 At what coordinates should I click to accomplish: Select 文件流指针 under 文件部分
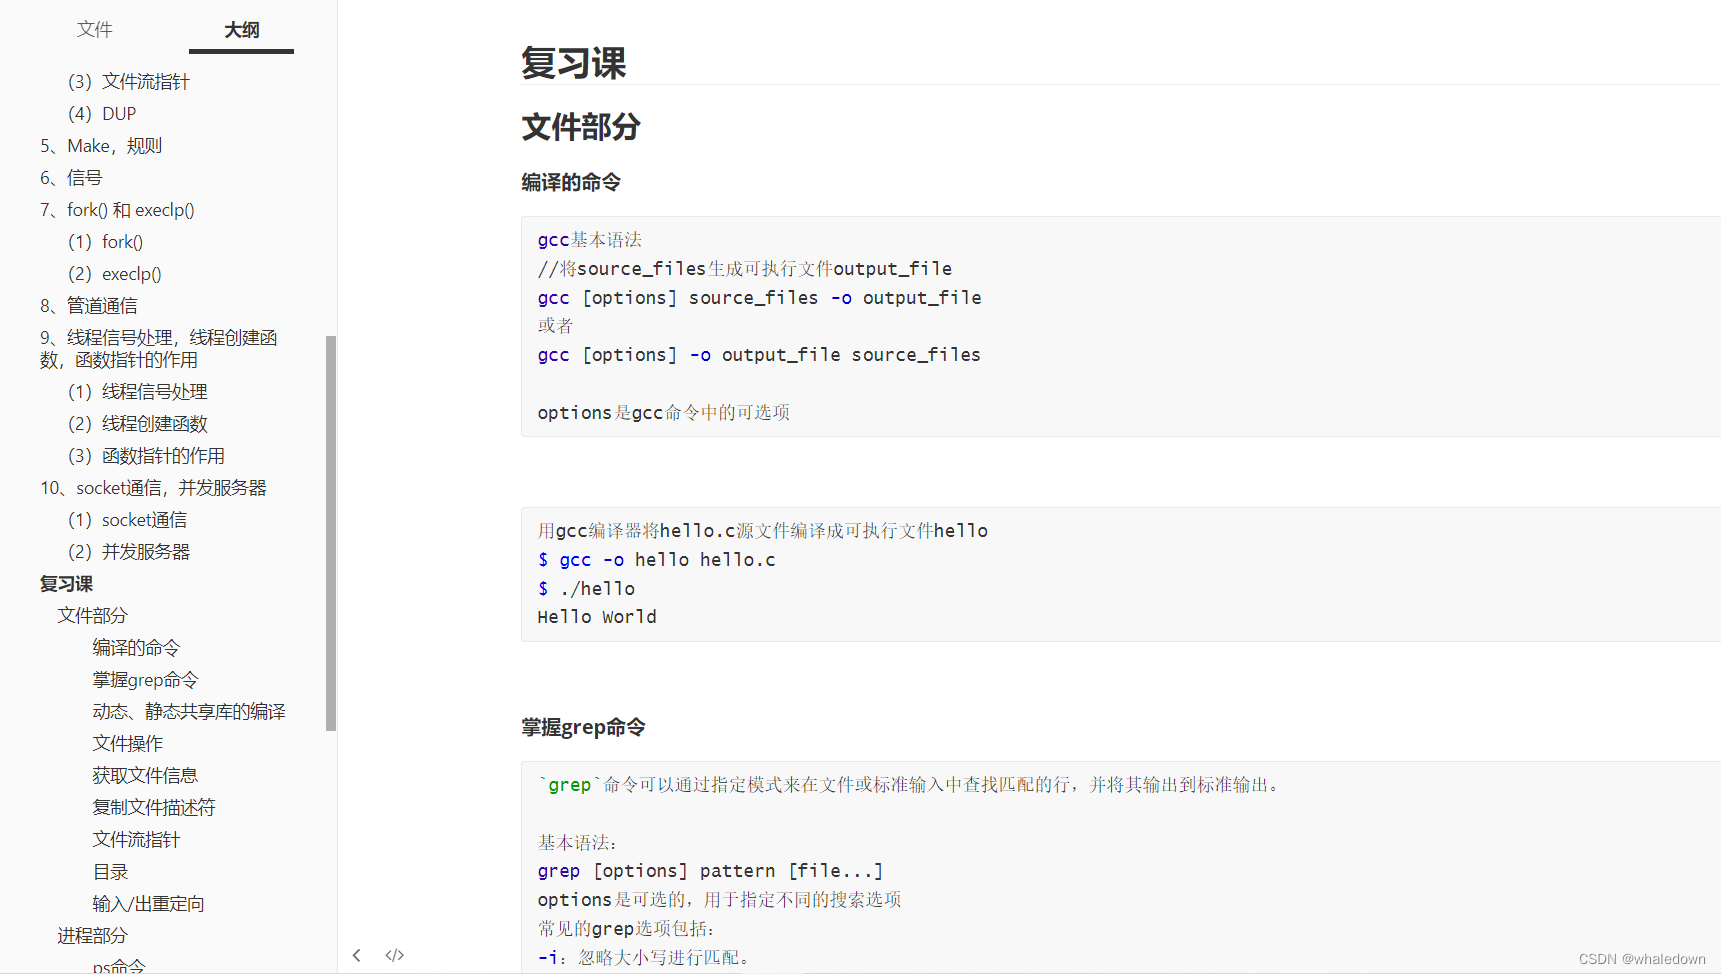pyautogui.click(x=136, y=839)
